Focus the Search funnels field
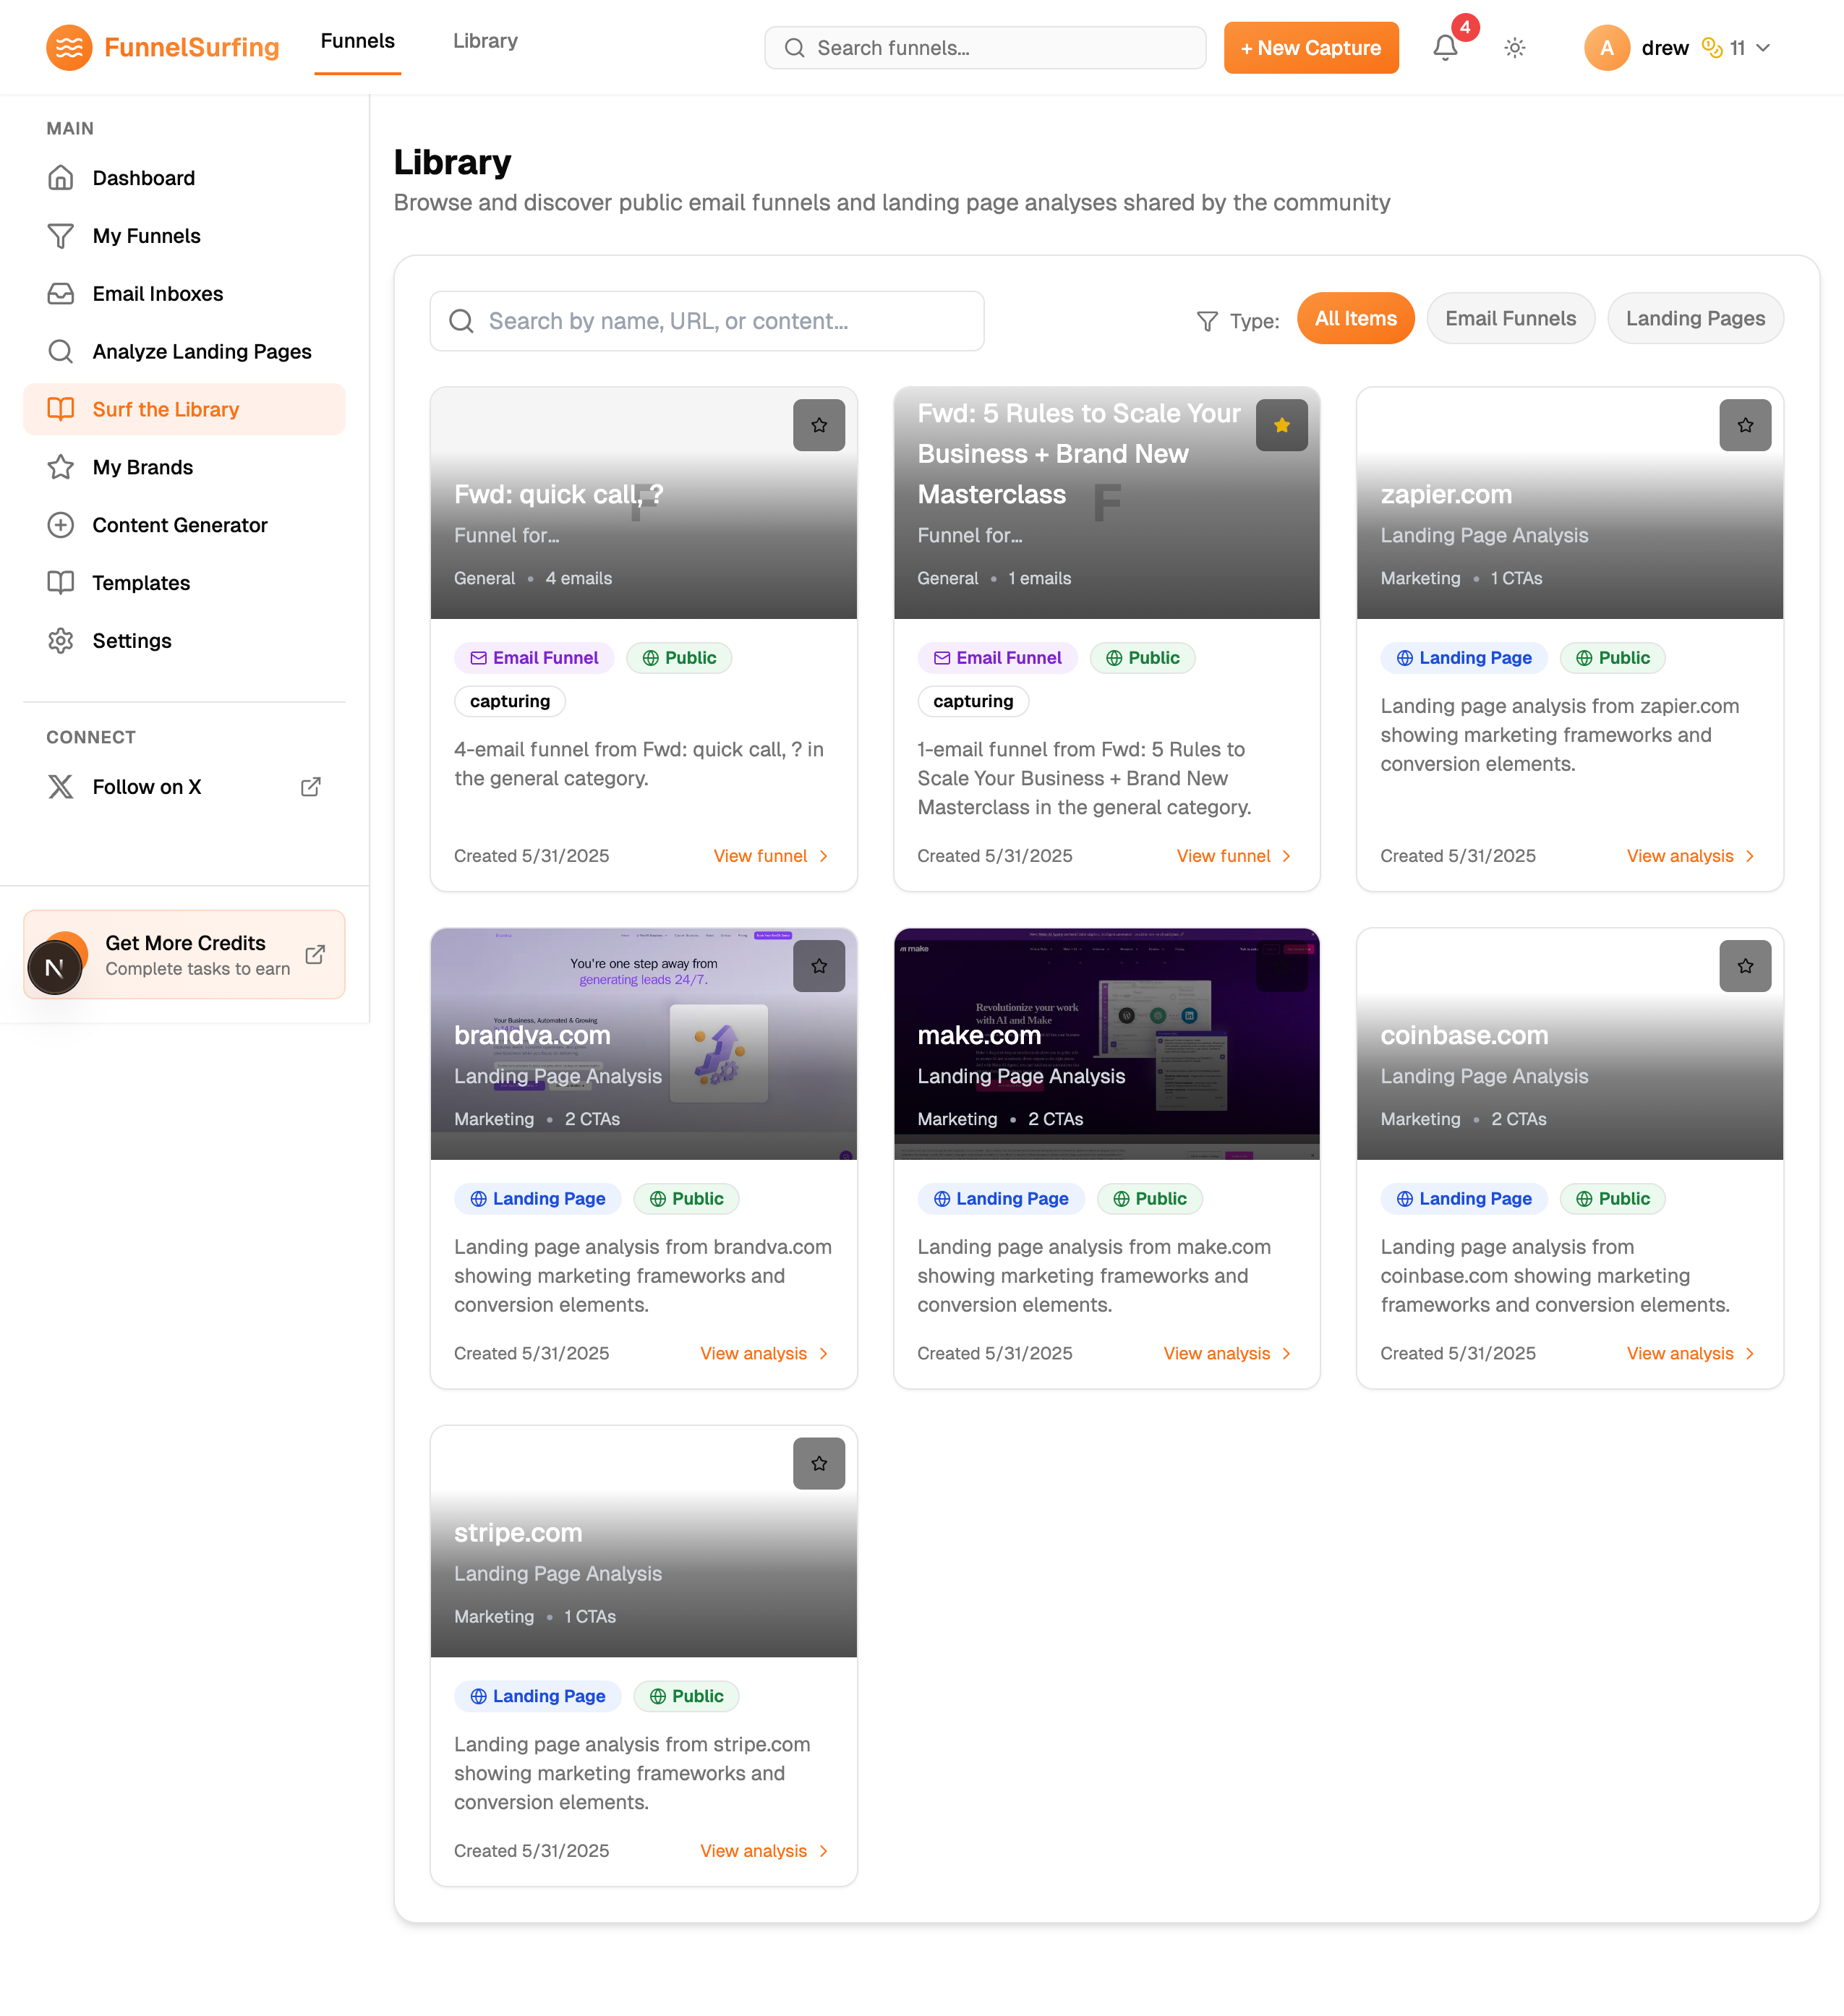 [x=984, y=47]
